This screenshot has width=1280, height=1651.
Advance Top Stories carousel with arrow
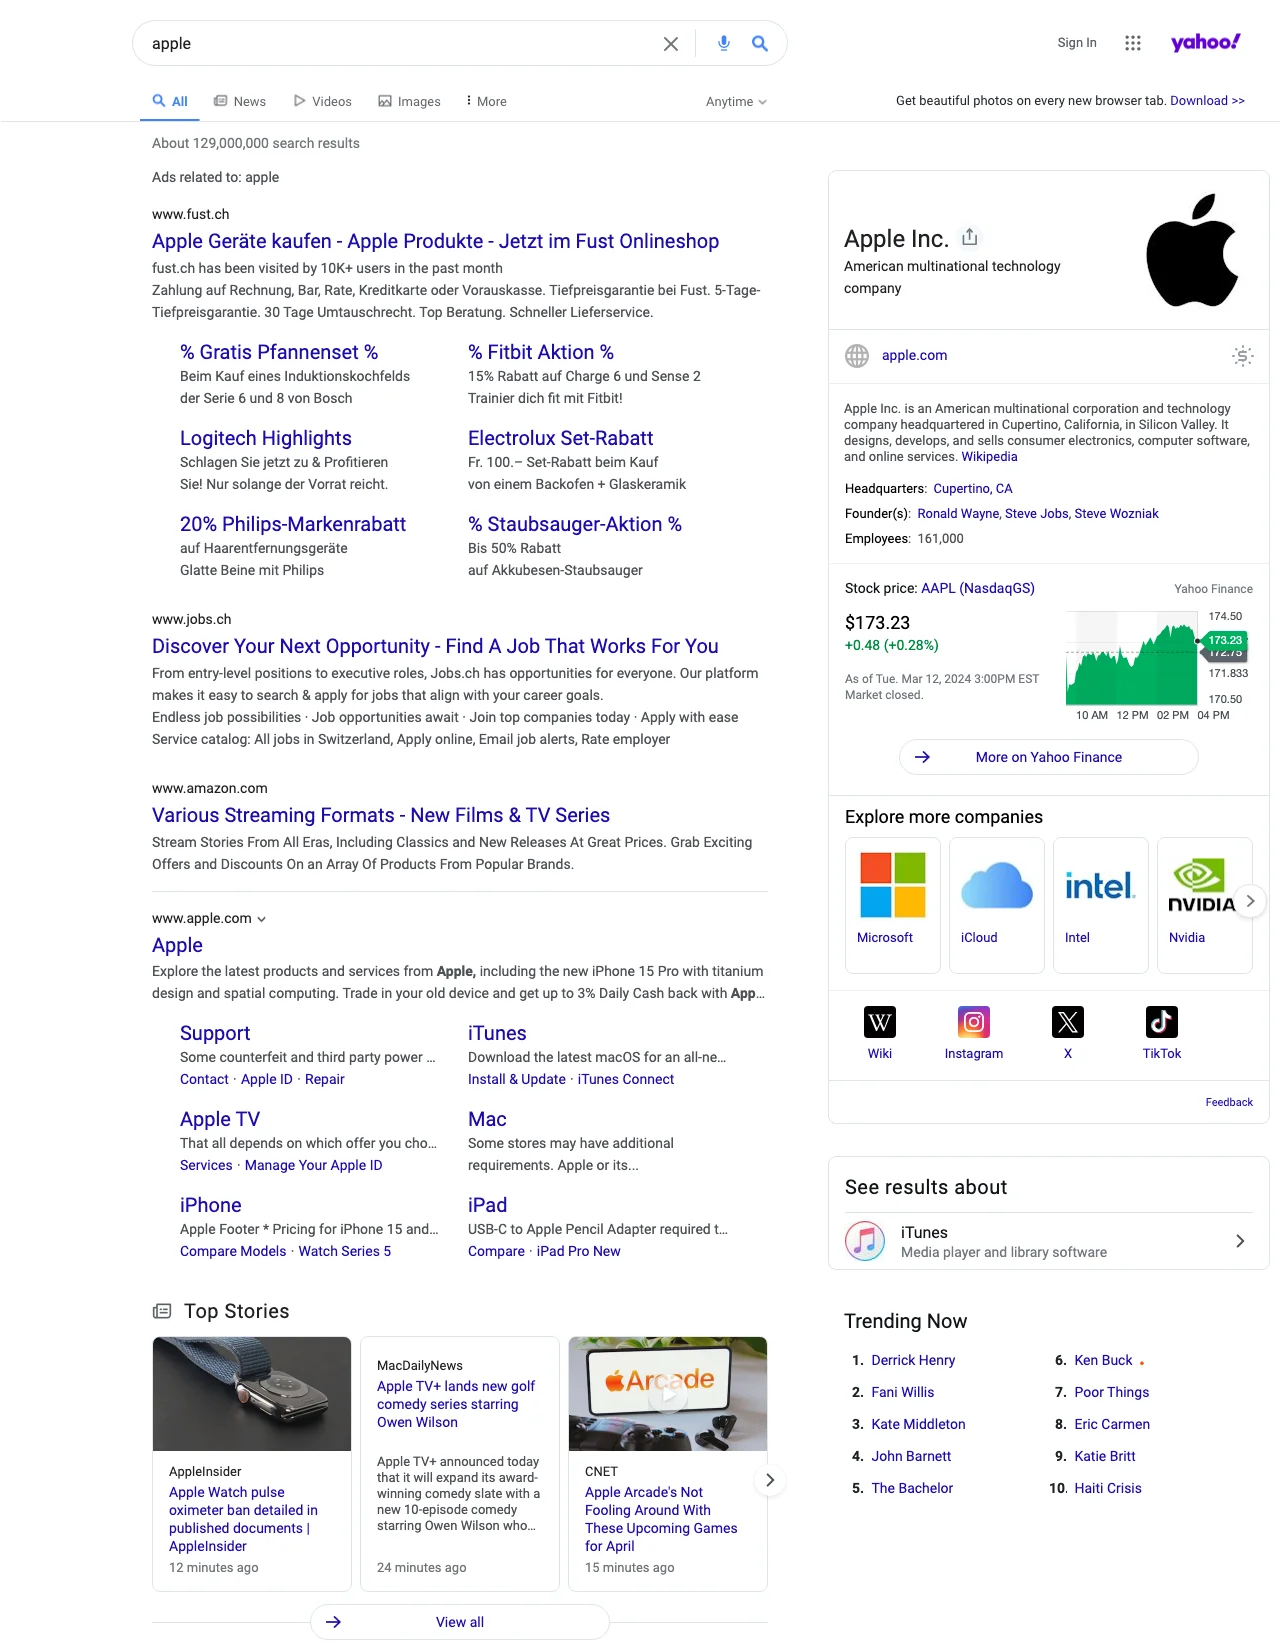(x=770, y=1480)
